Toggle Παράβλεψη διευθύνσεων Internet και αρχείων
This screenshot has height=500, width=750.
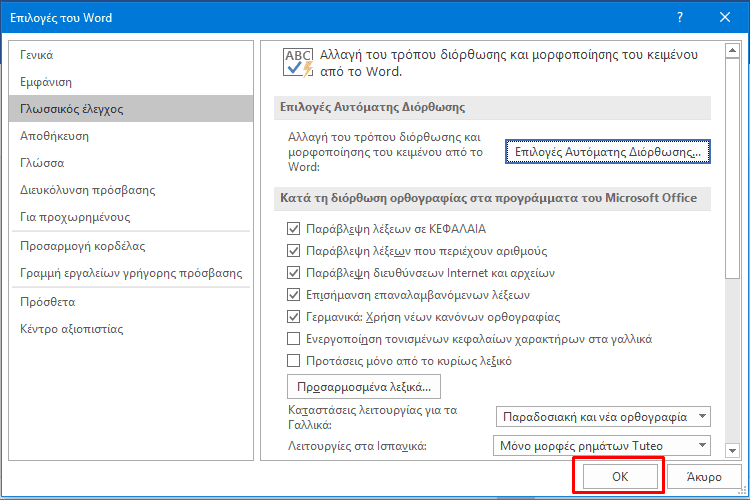[x=293, y=273]
